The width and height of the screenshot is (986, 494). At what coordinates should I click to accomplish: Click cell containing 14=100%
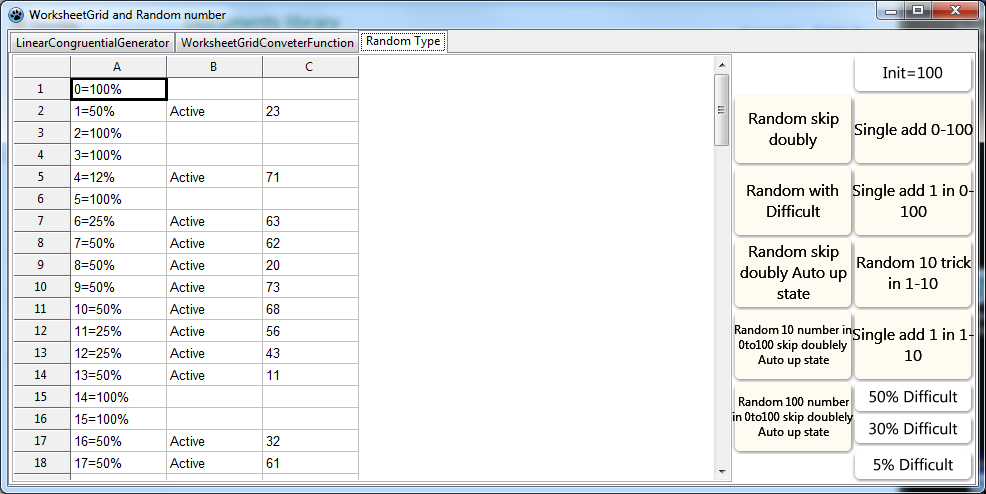(119, 397)
